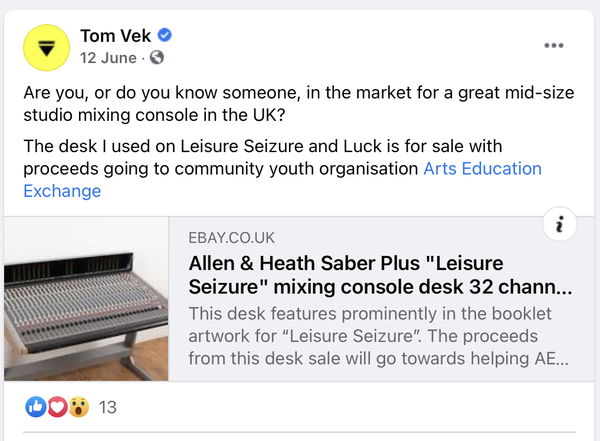Click the word Exchange in the link
The width and height of the screenshot is (600, 441).
(x=62, y=191)
